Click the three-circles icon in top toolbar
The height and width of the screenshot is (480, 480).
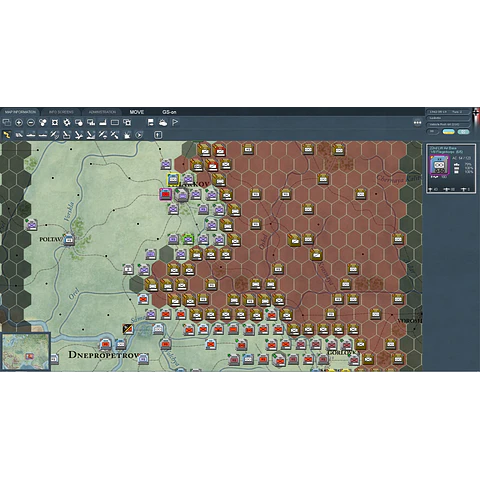click(43, 123)
